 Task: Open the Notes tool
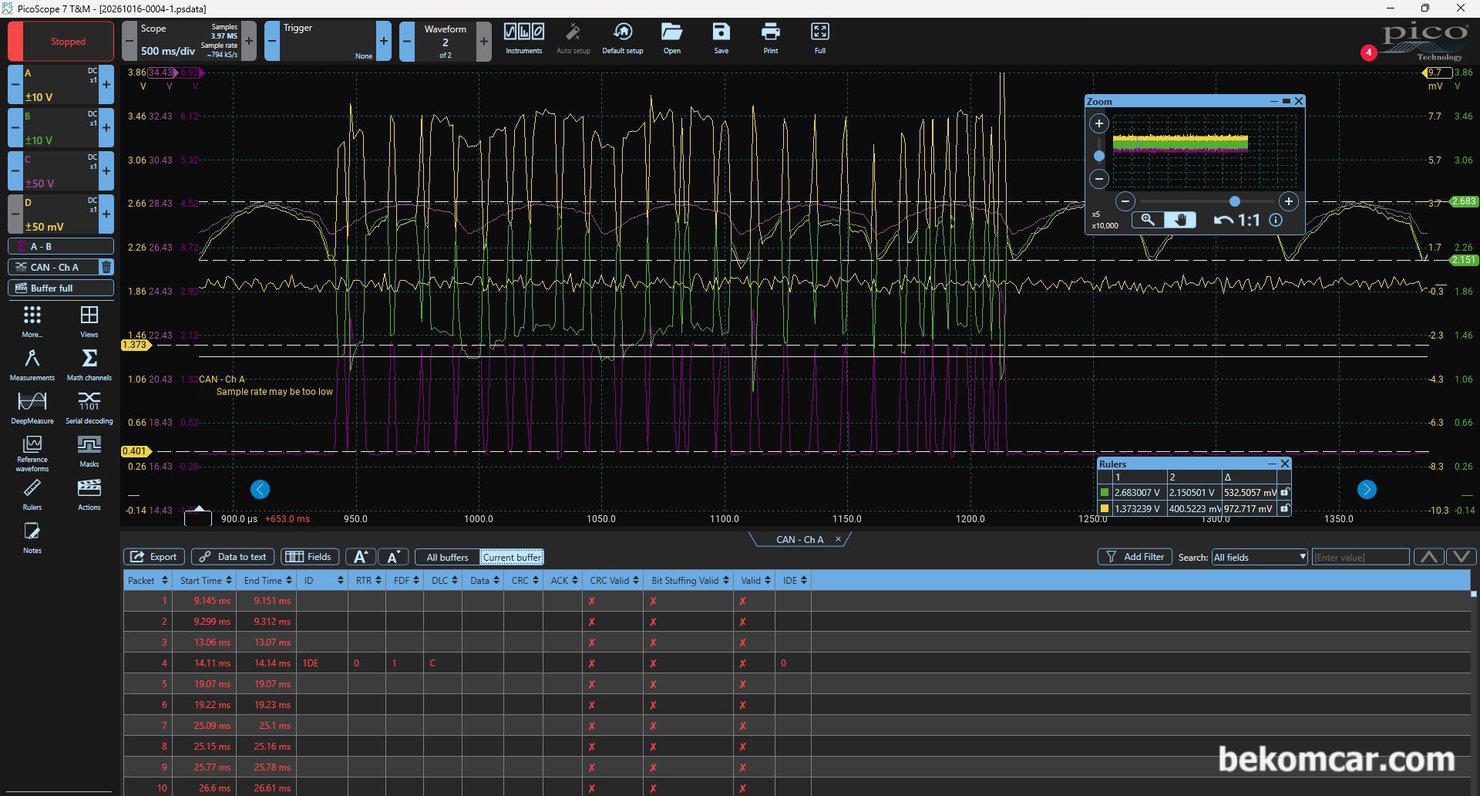(32, 537)
